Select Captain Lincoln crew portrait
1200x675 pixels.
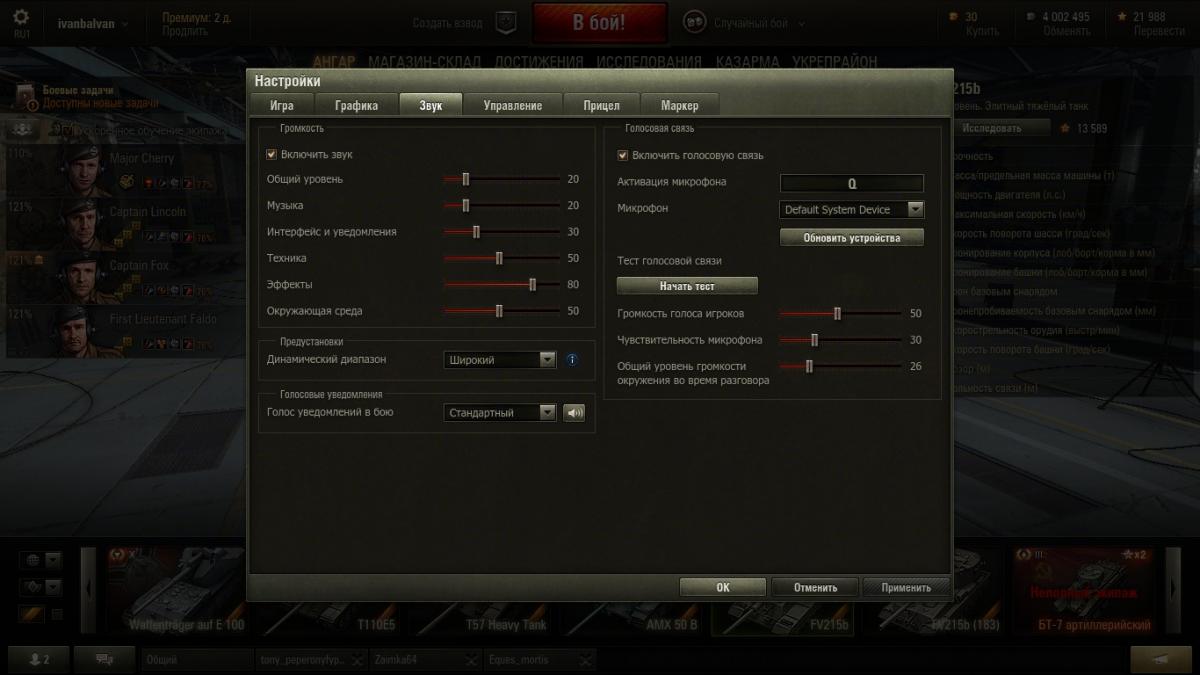83,224
